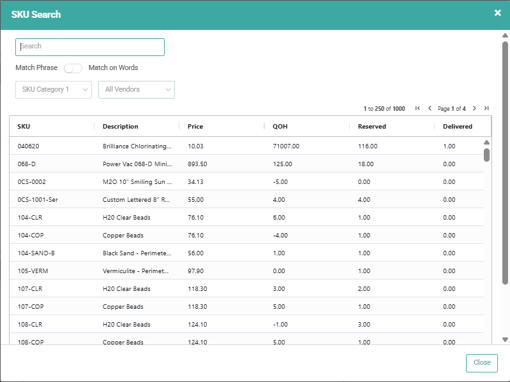Click the dialog scrollbar up arrow
Screen dimensions: 510x382
[505, 35]
